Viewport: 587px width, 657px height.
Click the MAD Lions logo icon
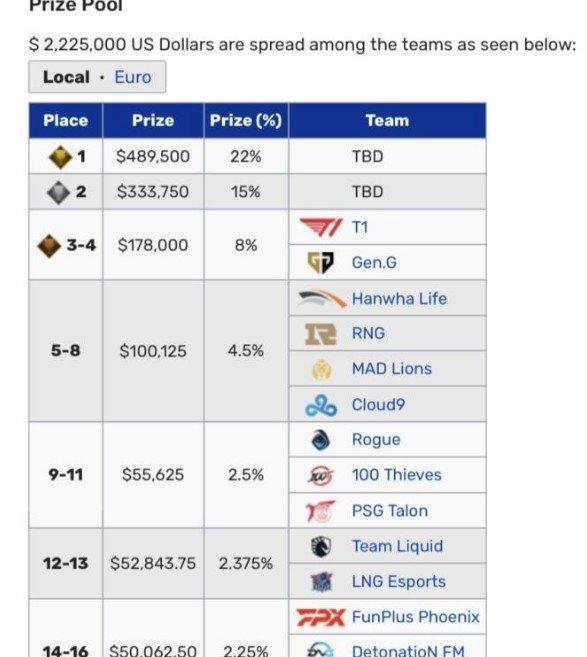(x=321, y=369)
